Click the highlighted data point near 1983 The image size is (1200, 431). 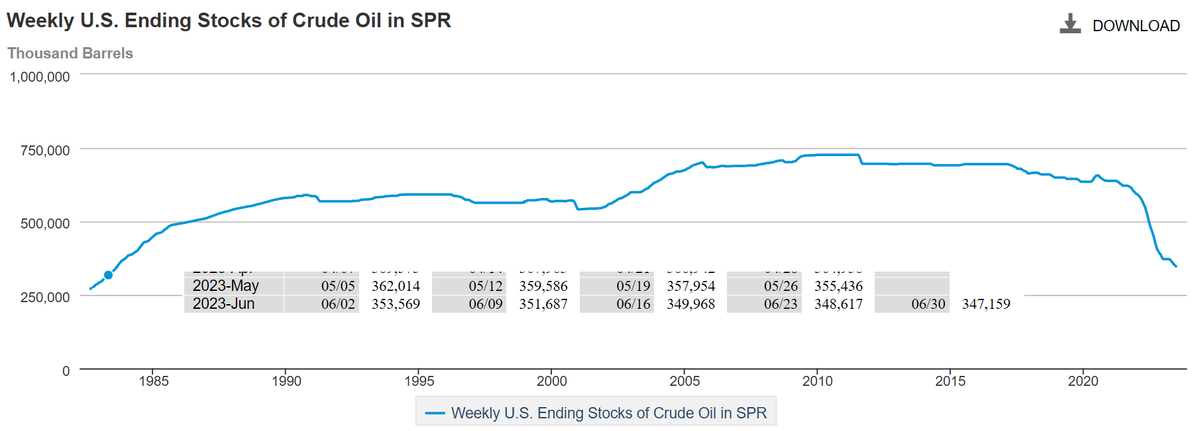(108, 275)
